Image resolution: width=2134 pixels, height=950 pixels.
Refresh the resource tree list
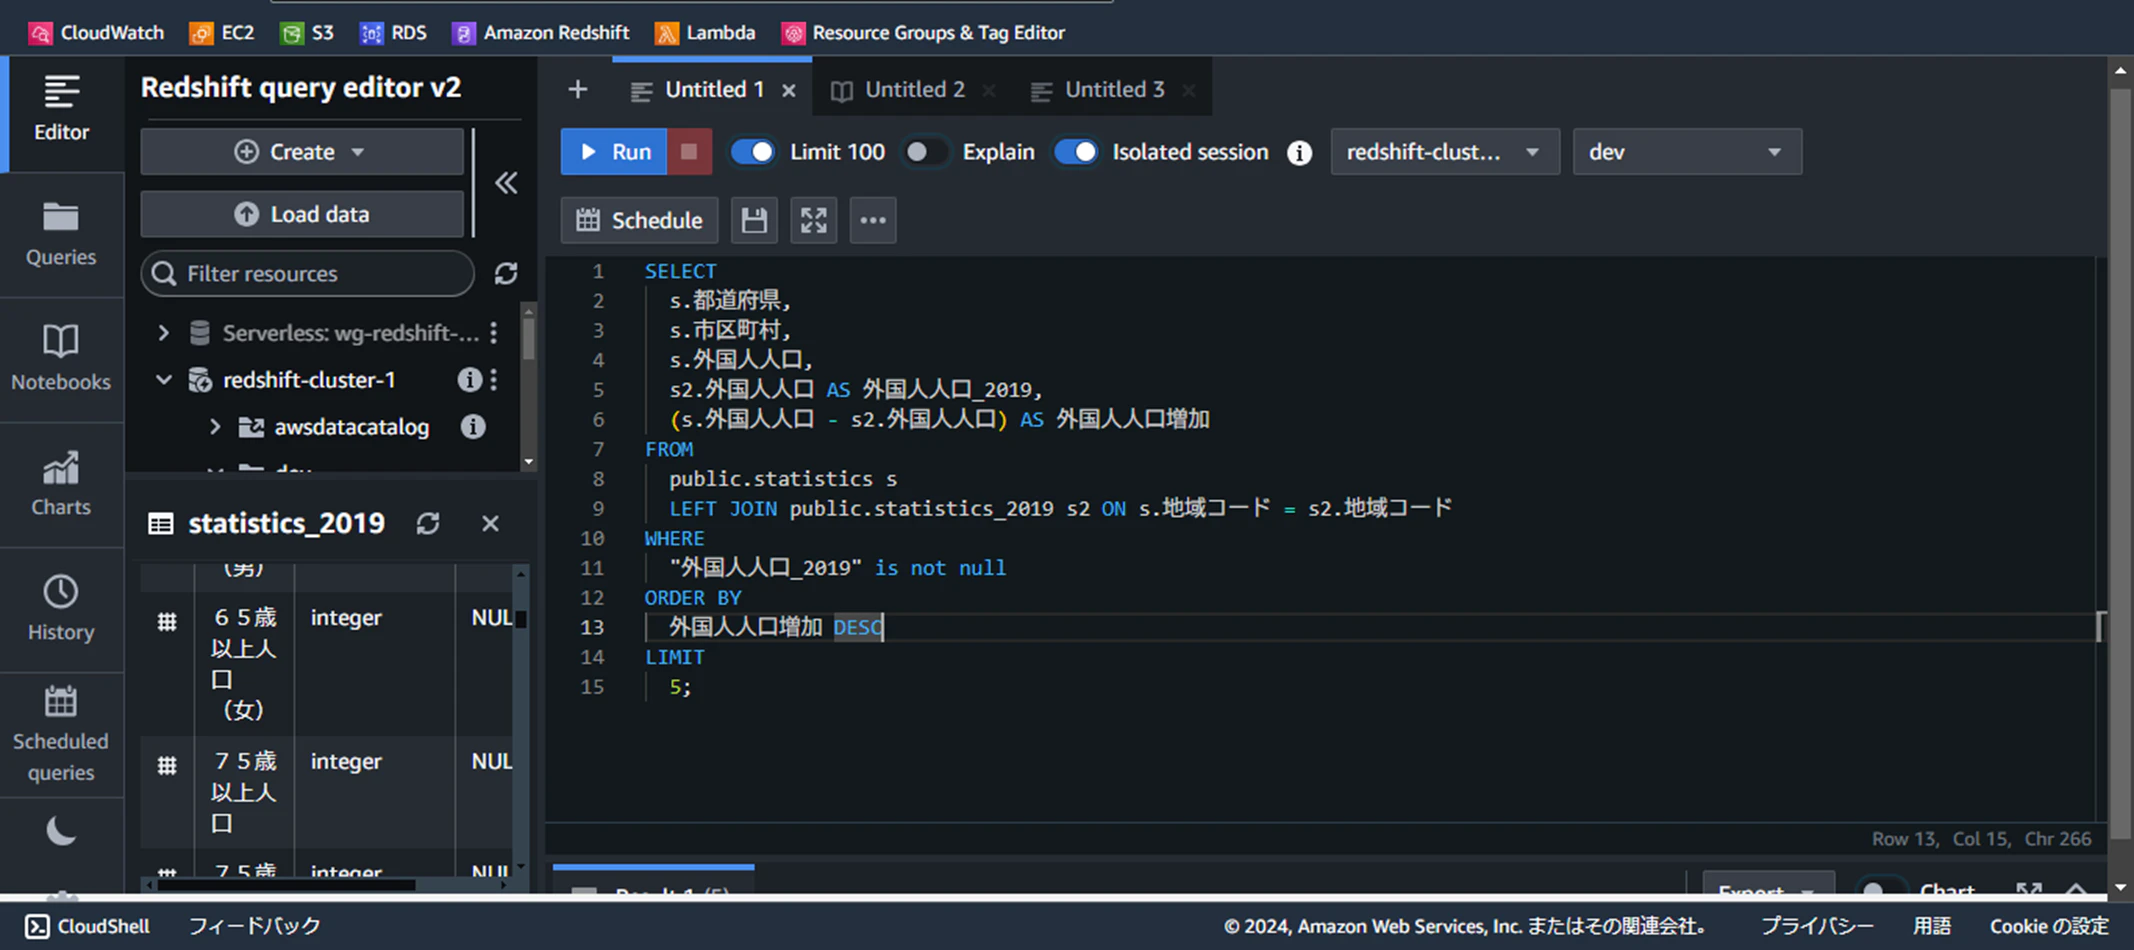tap(506, 273)
